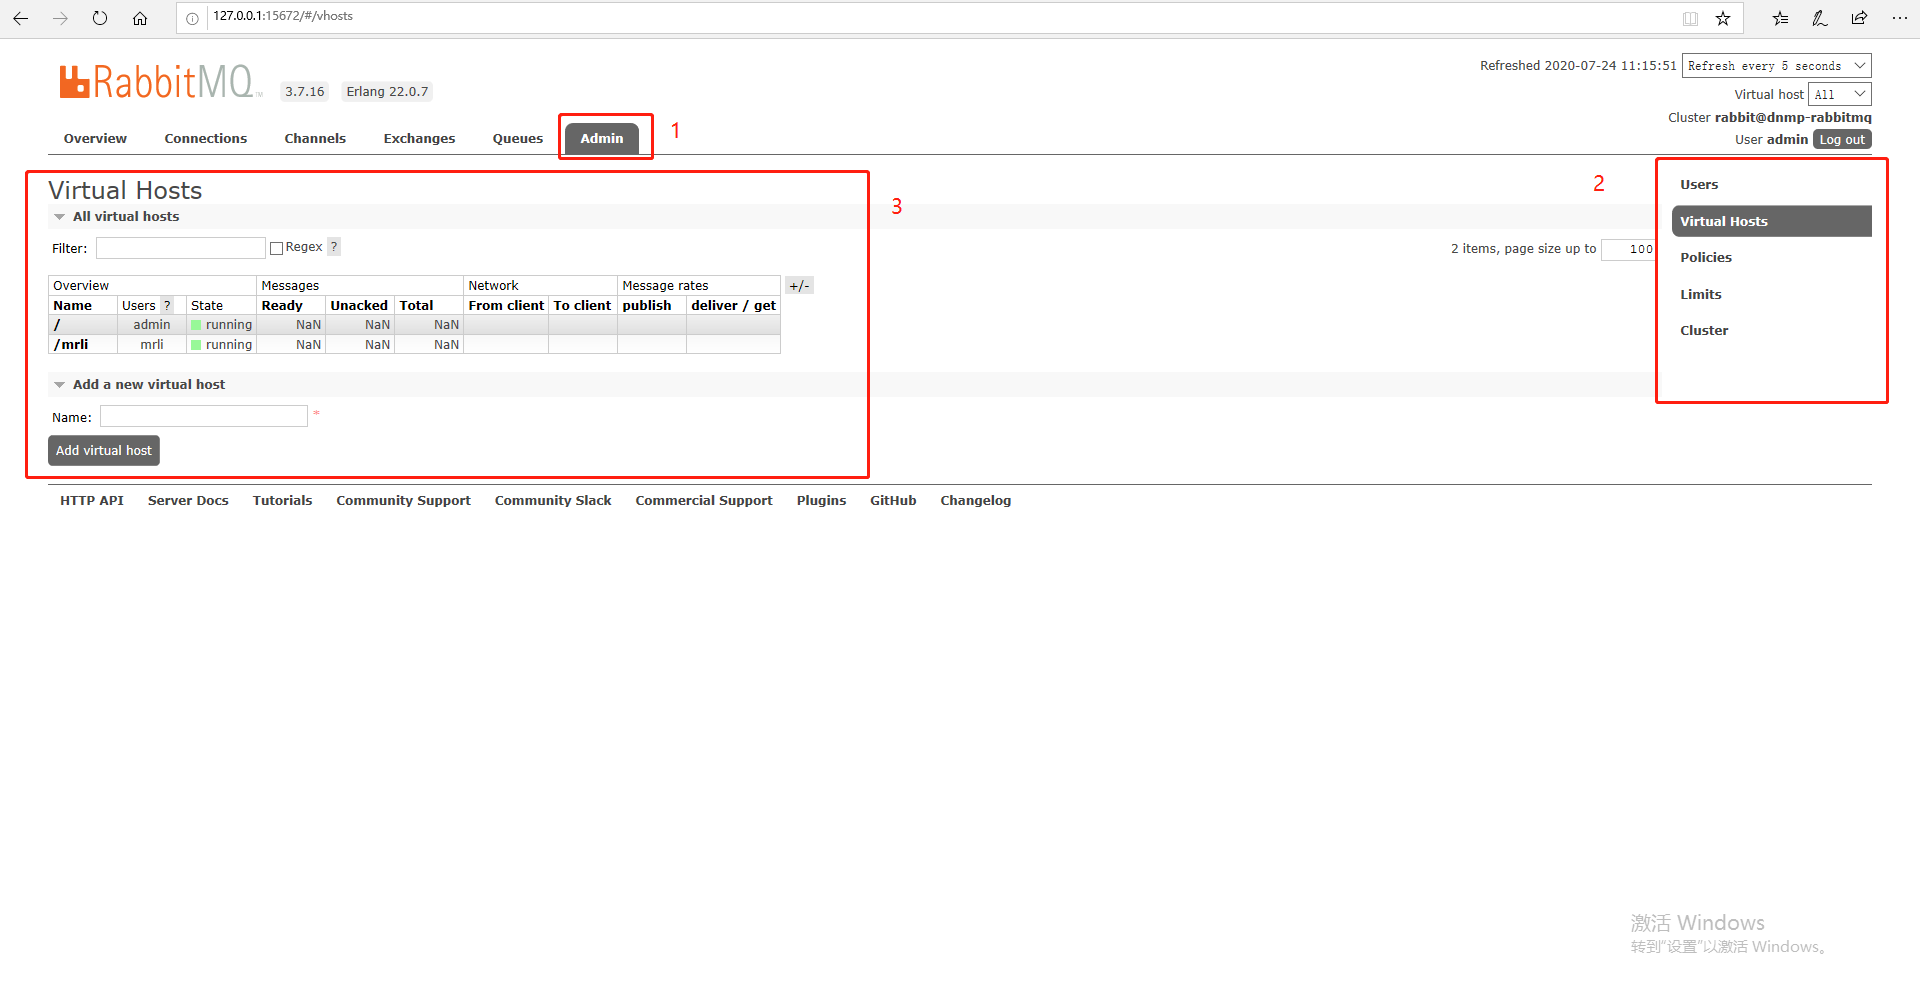Open the Community Support link
1920x1006 pixels.
point(403,501)
